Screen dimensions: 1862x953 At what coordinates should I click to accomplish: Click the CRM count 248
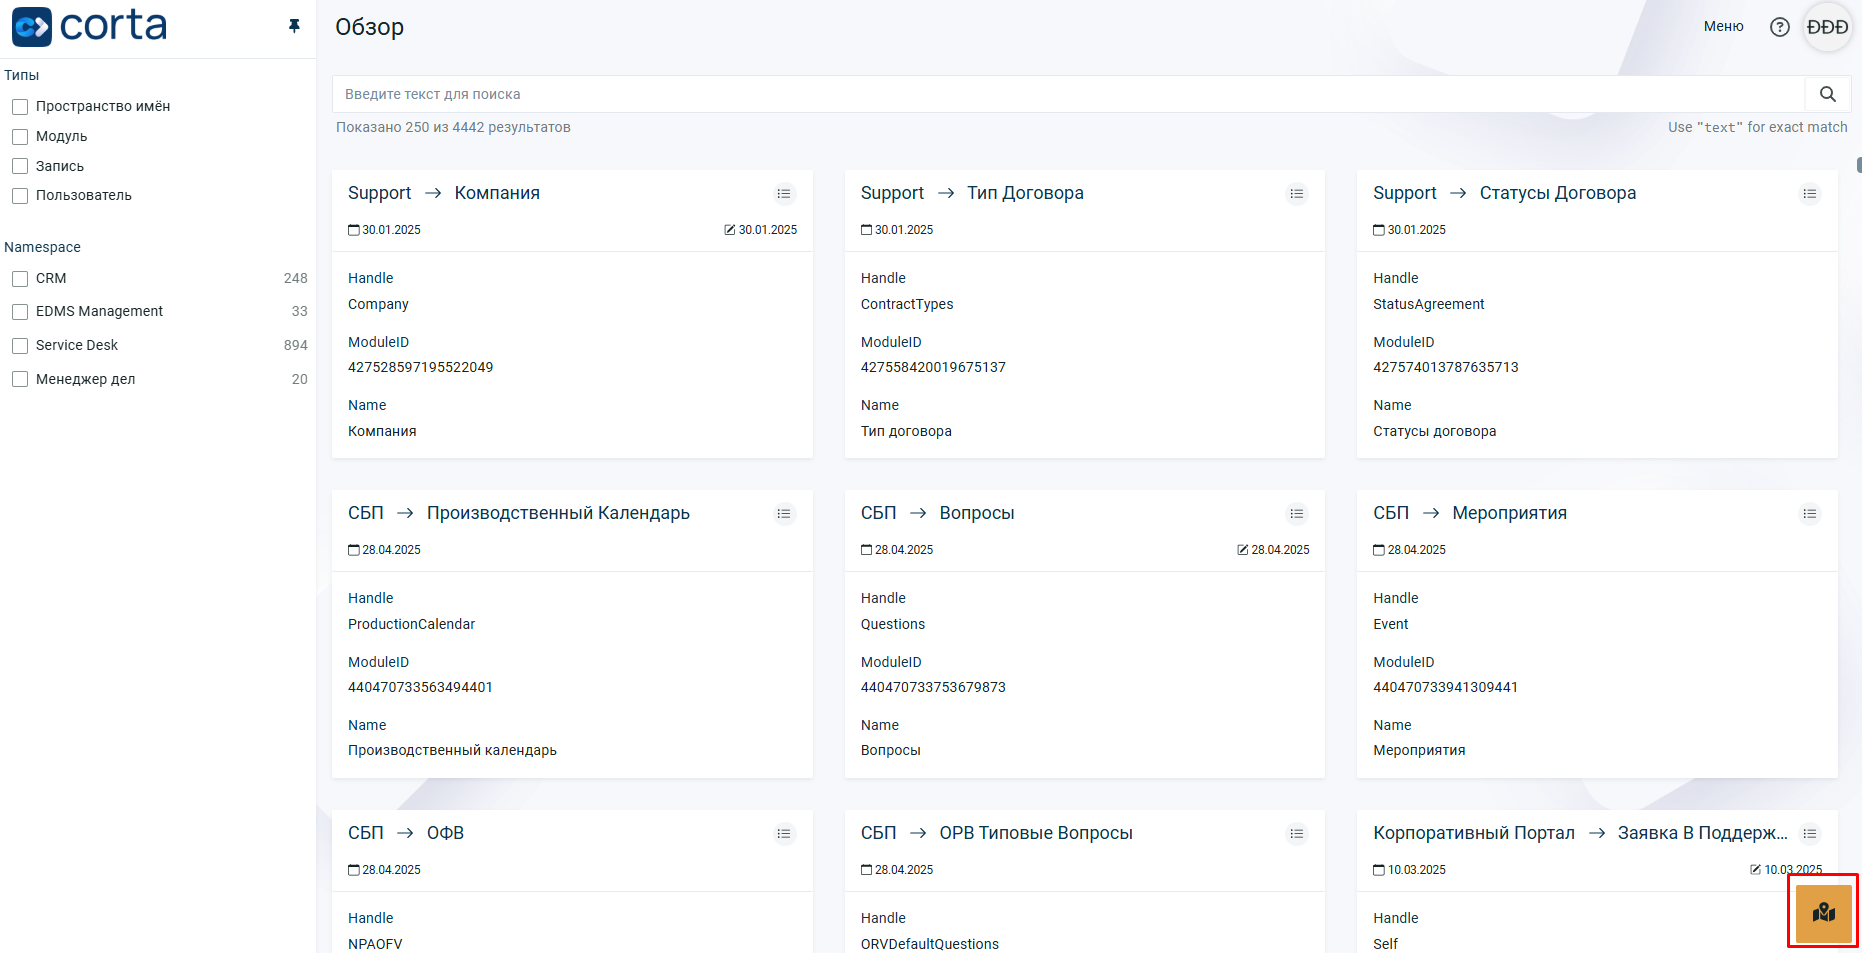coord(296,278)
